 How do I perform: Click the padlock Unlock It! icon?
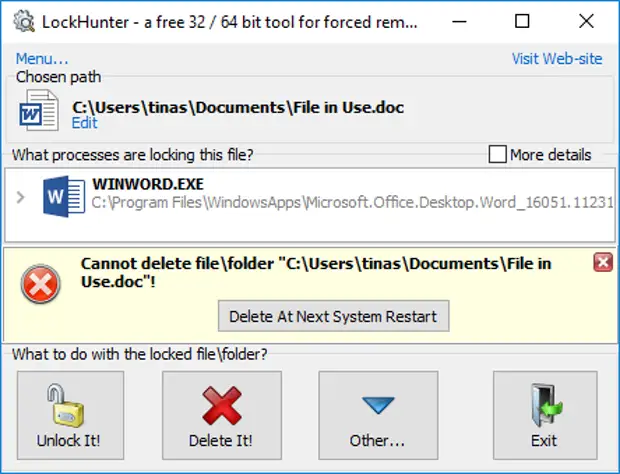[70, 406]
